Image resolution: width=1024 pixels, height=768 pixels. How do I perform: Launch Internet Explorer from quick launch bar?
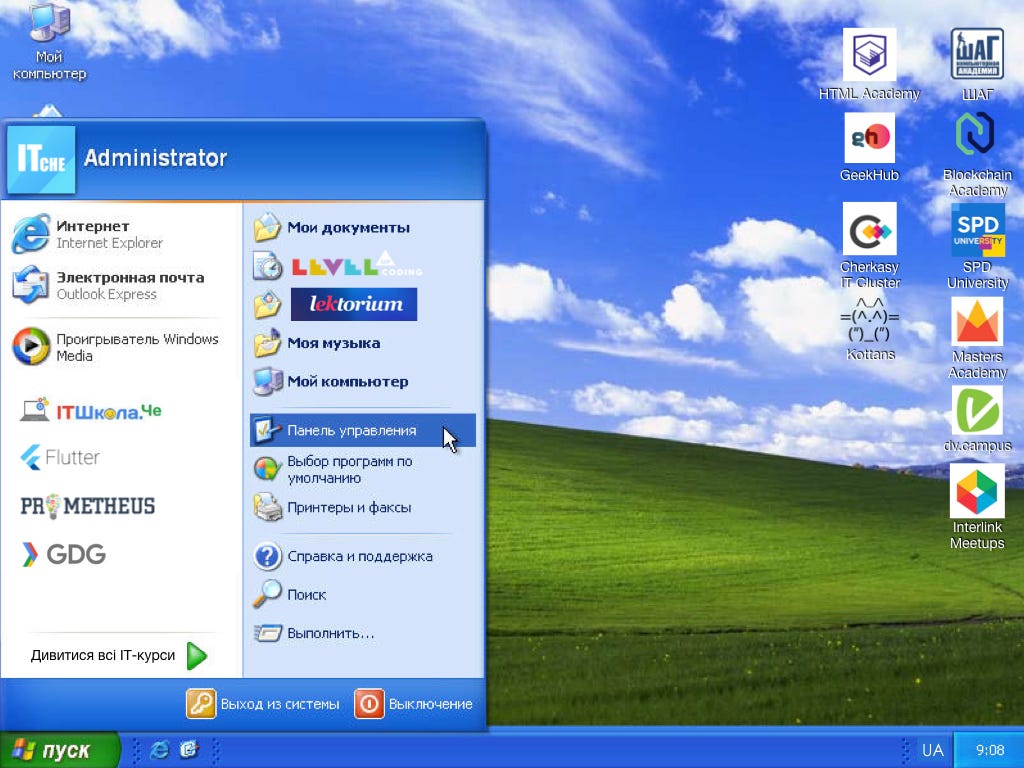point(159,750)
